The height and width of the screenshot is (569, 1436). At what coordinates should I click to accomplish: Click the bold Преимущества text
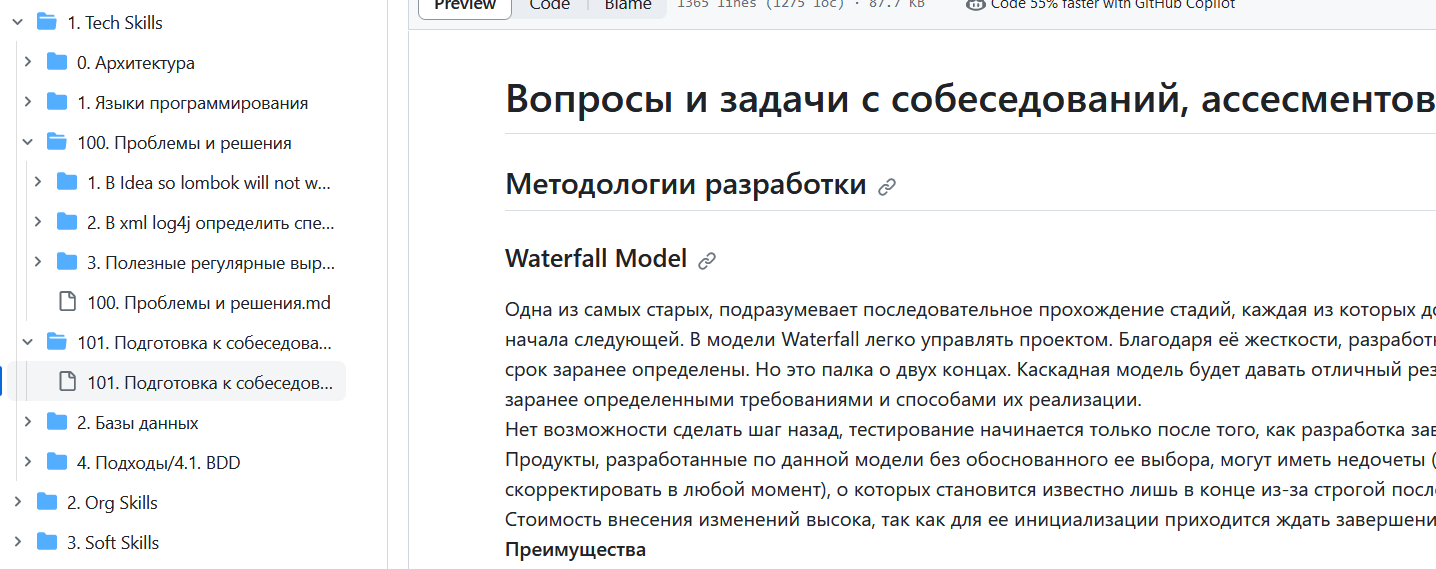(575, 549)
